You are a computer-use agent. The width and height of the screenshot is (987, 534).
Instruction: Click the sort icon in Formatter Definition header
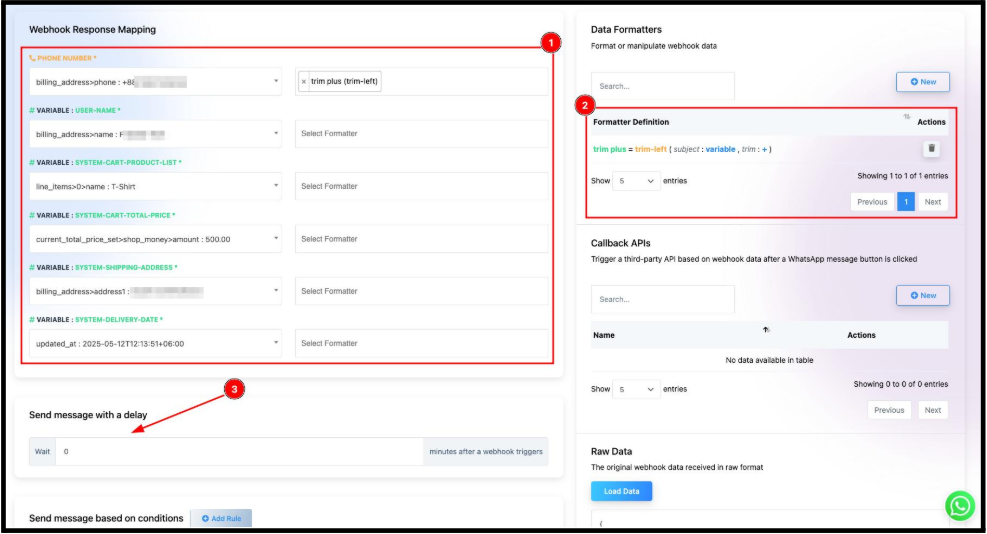906,117
